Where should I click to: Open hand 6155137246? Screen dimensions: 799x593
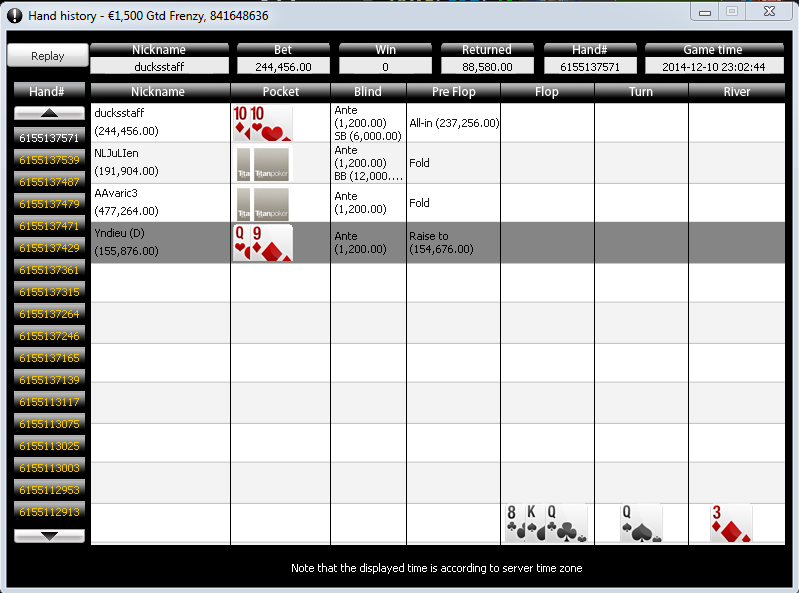[49, 336]
